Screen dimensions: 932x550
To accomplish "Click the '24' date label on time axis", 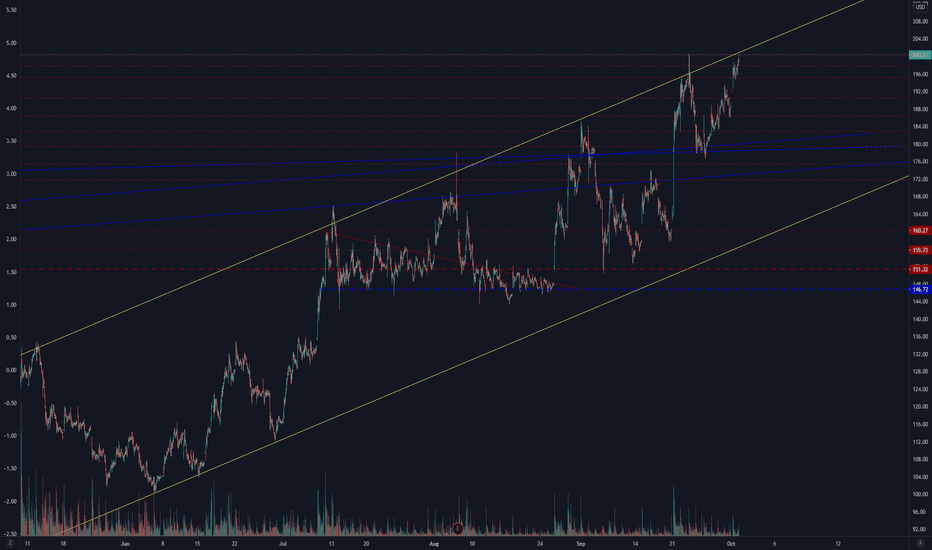I will click(x=540, y=543).
